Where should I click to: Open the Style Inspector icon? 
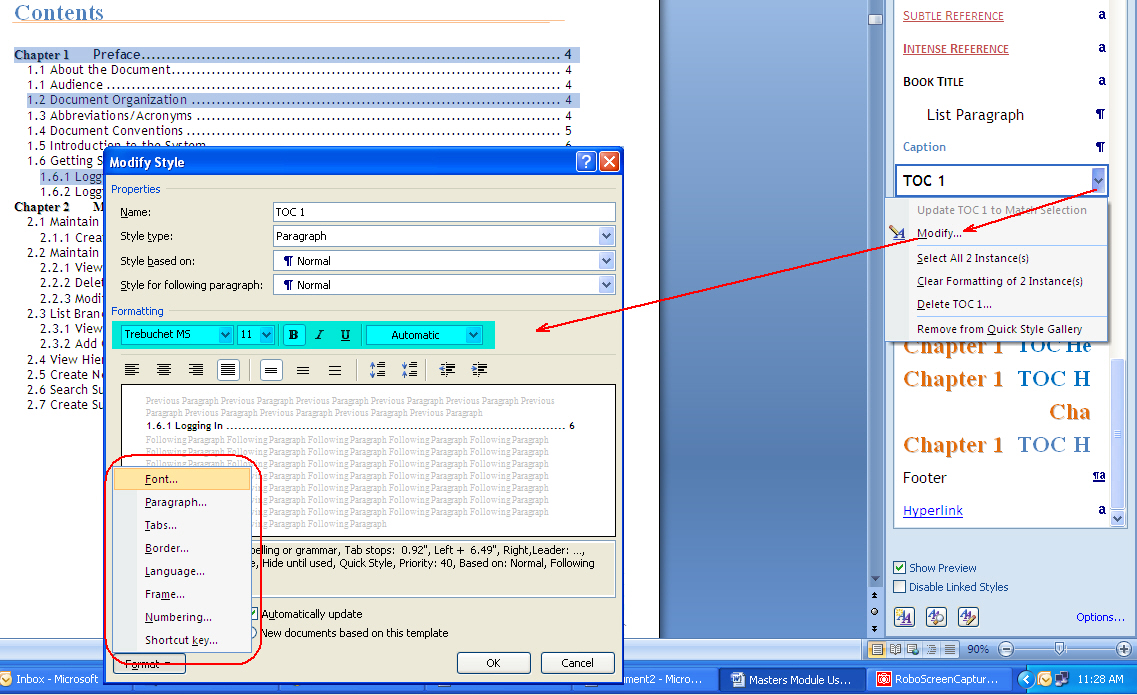[x=936, y=617]
